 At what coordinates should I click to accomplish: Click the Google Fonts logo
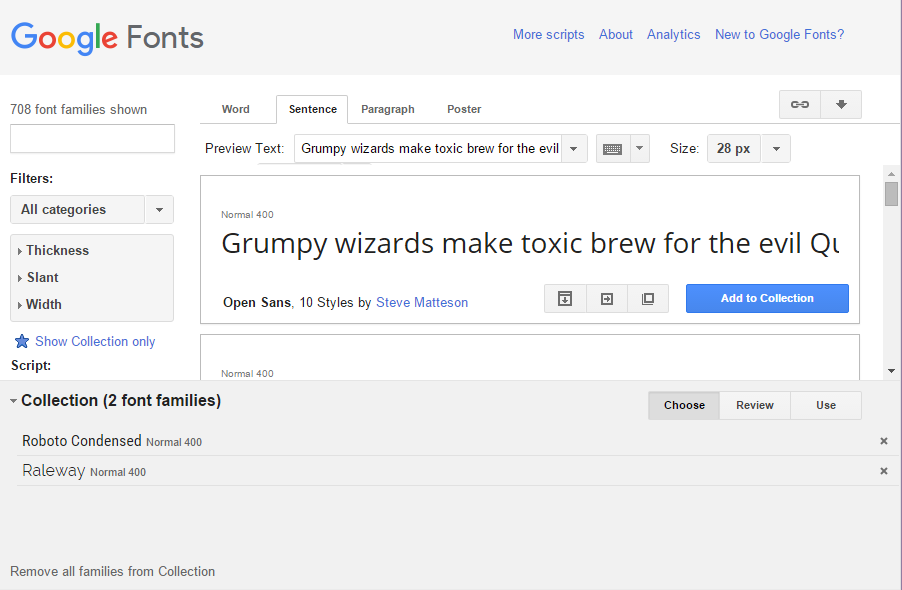(107, 38)
